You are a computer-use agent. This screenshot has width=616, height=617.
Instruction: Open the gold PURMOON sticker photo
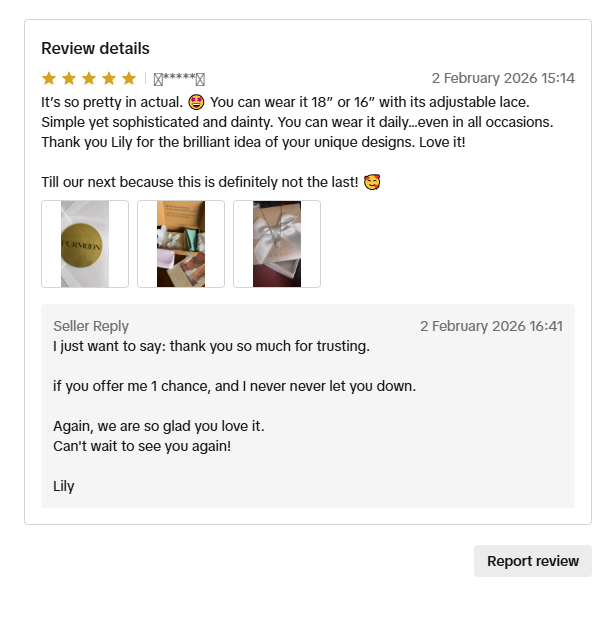85,244
